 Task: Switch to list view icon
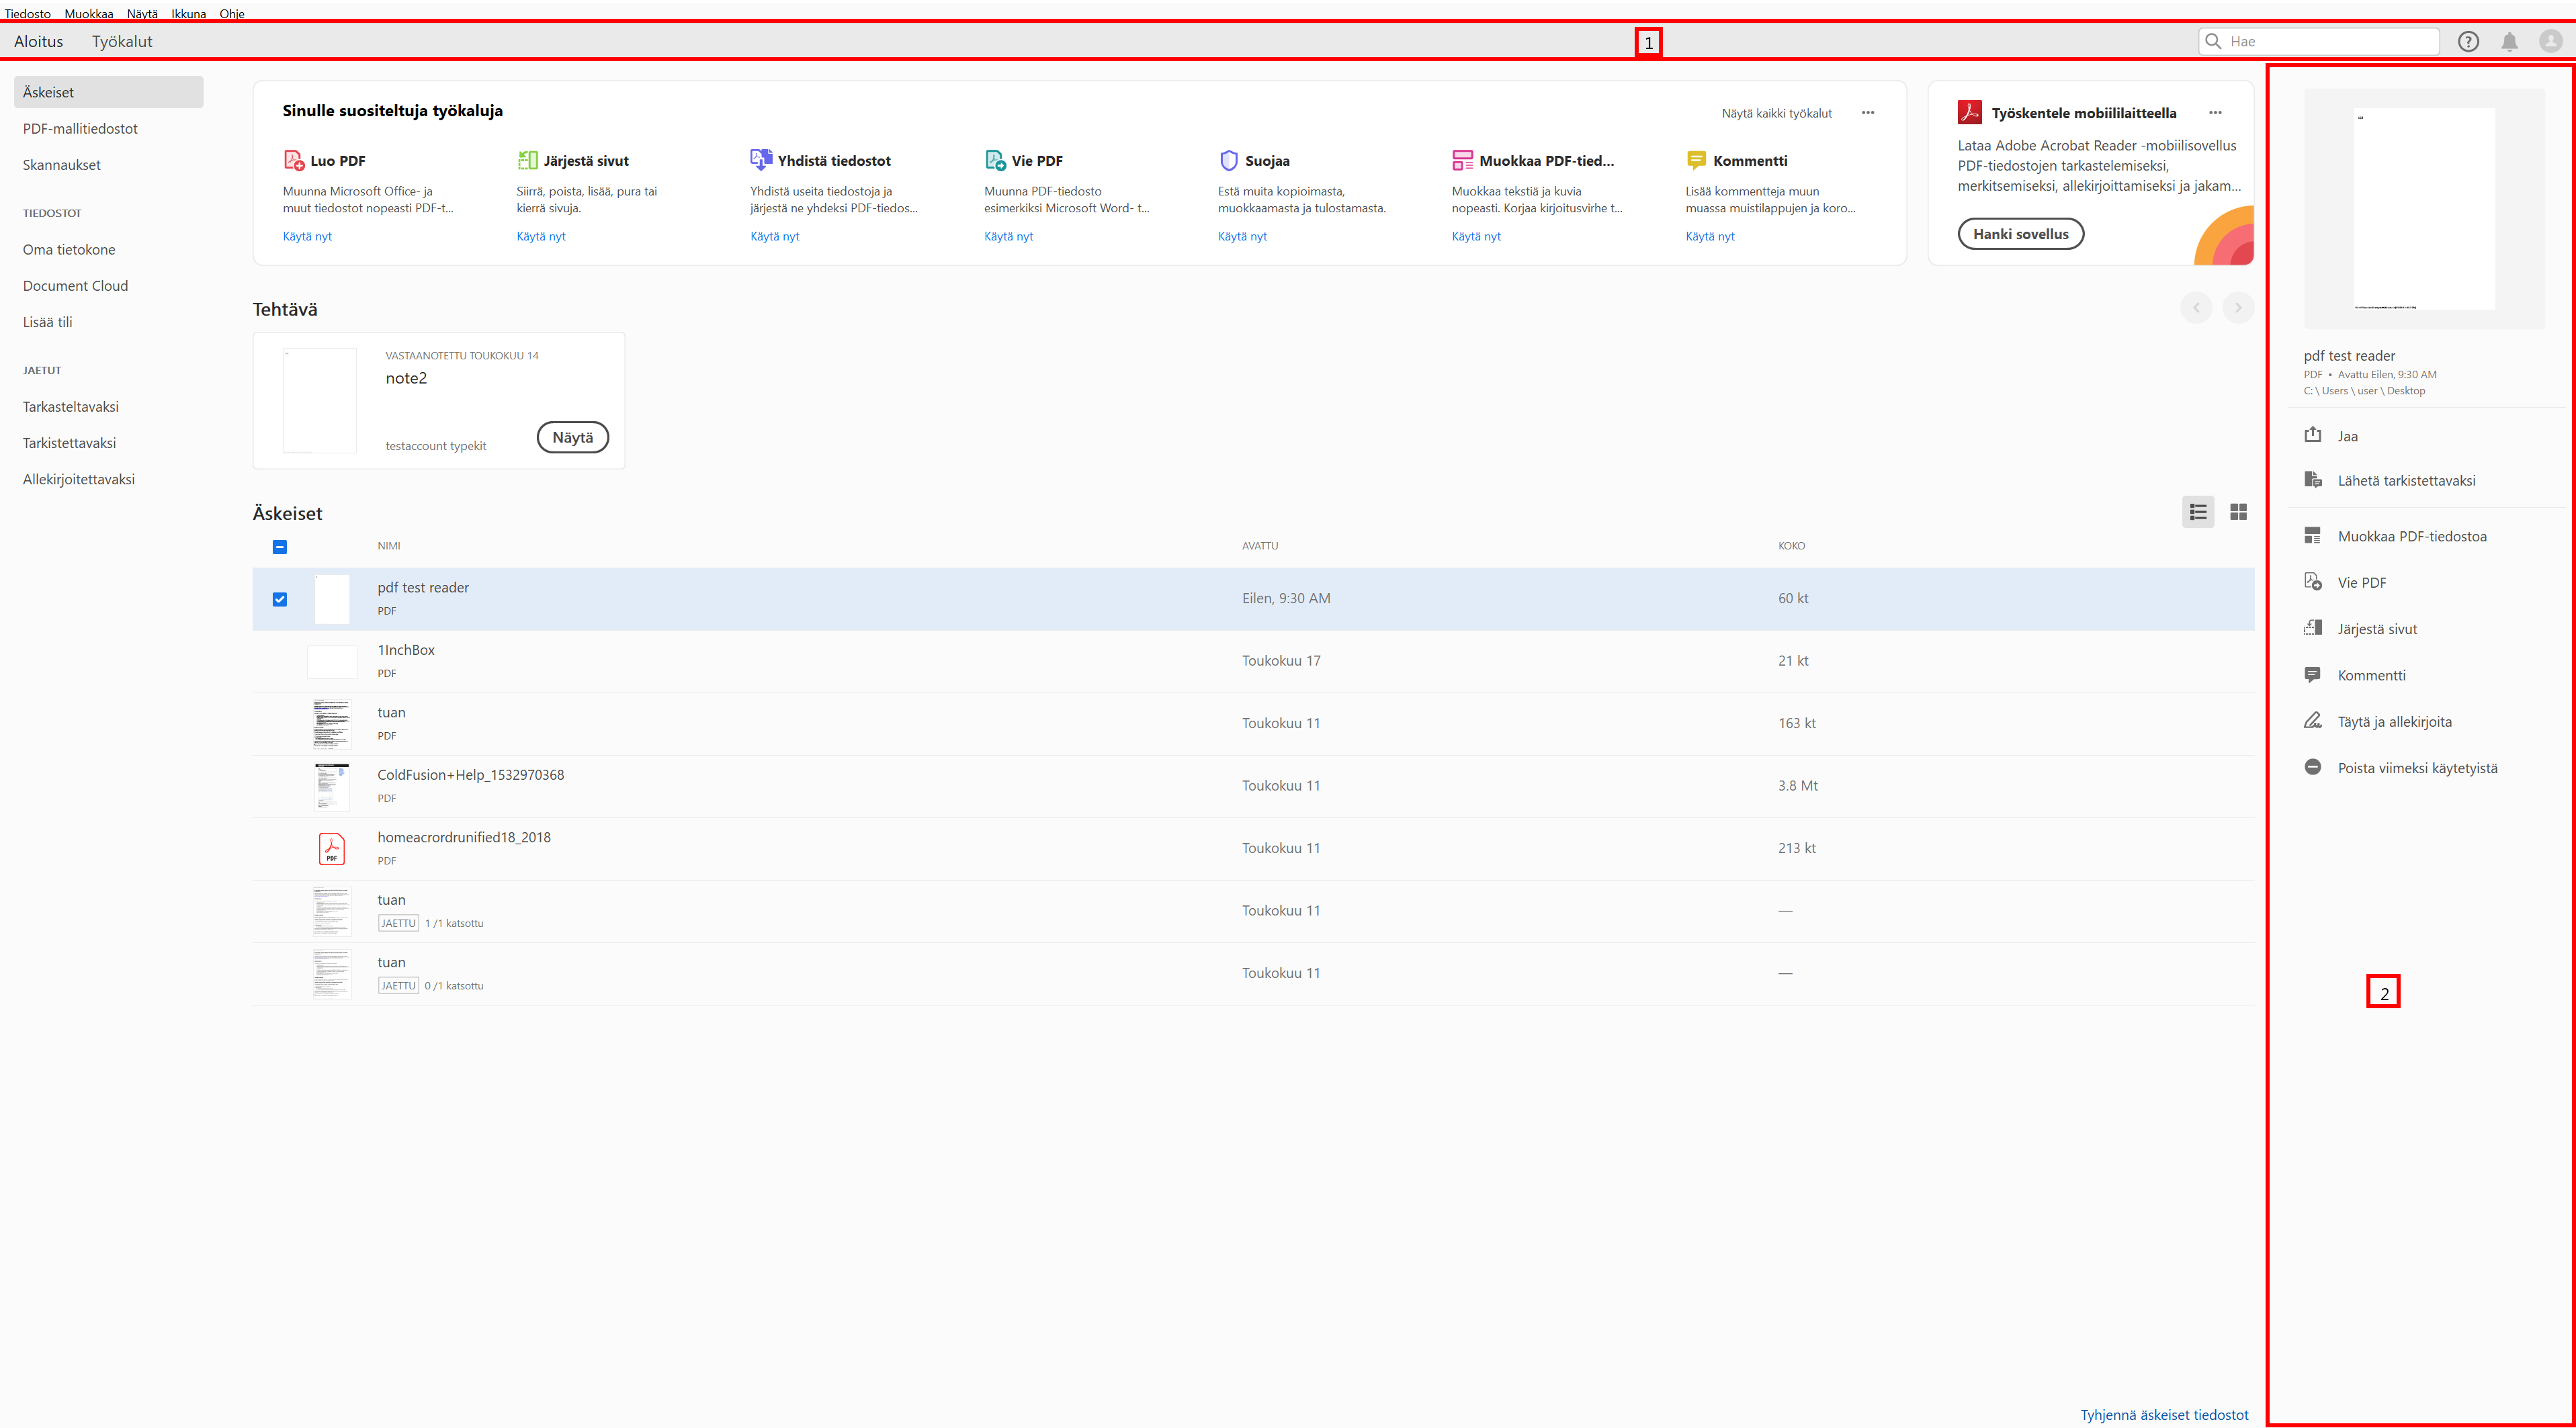tap(2197, 512)
